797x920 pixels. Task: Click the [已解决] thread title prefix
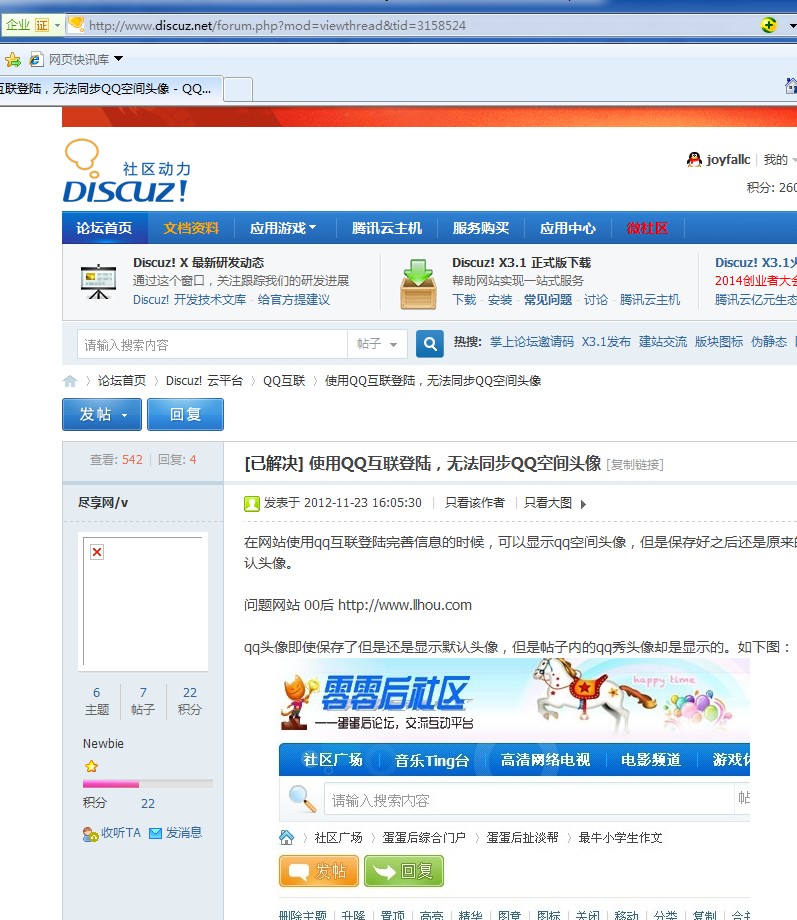(273, 464)
